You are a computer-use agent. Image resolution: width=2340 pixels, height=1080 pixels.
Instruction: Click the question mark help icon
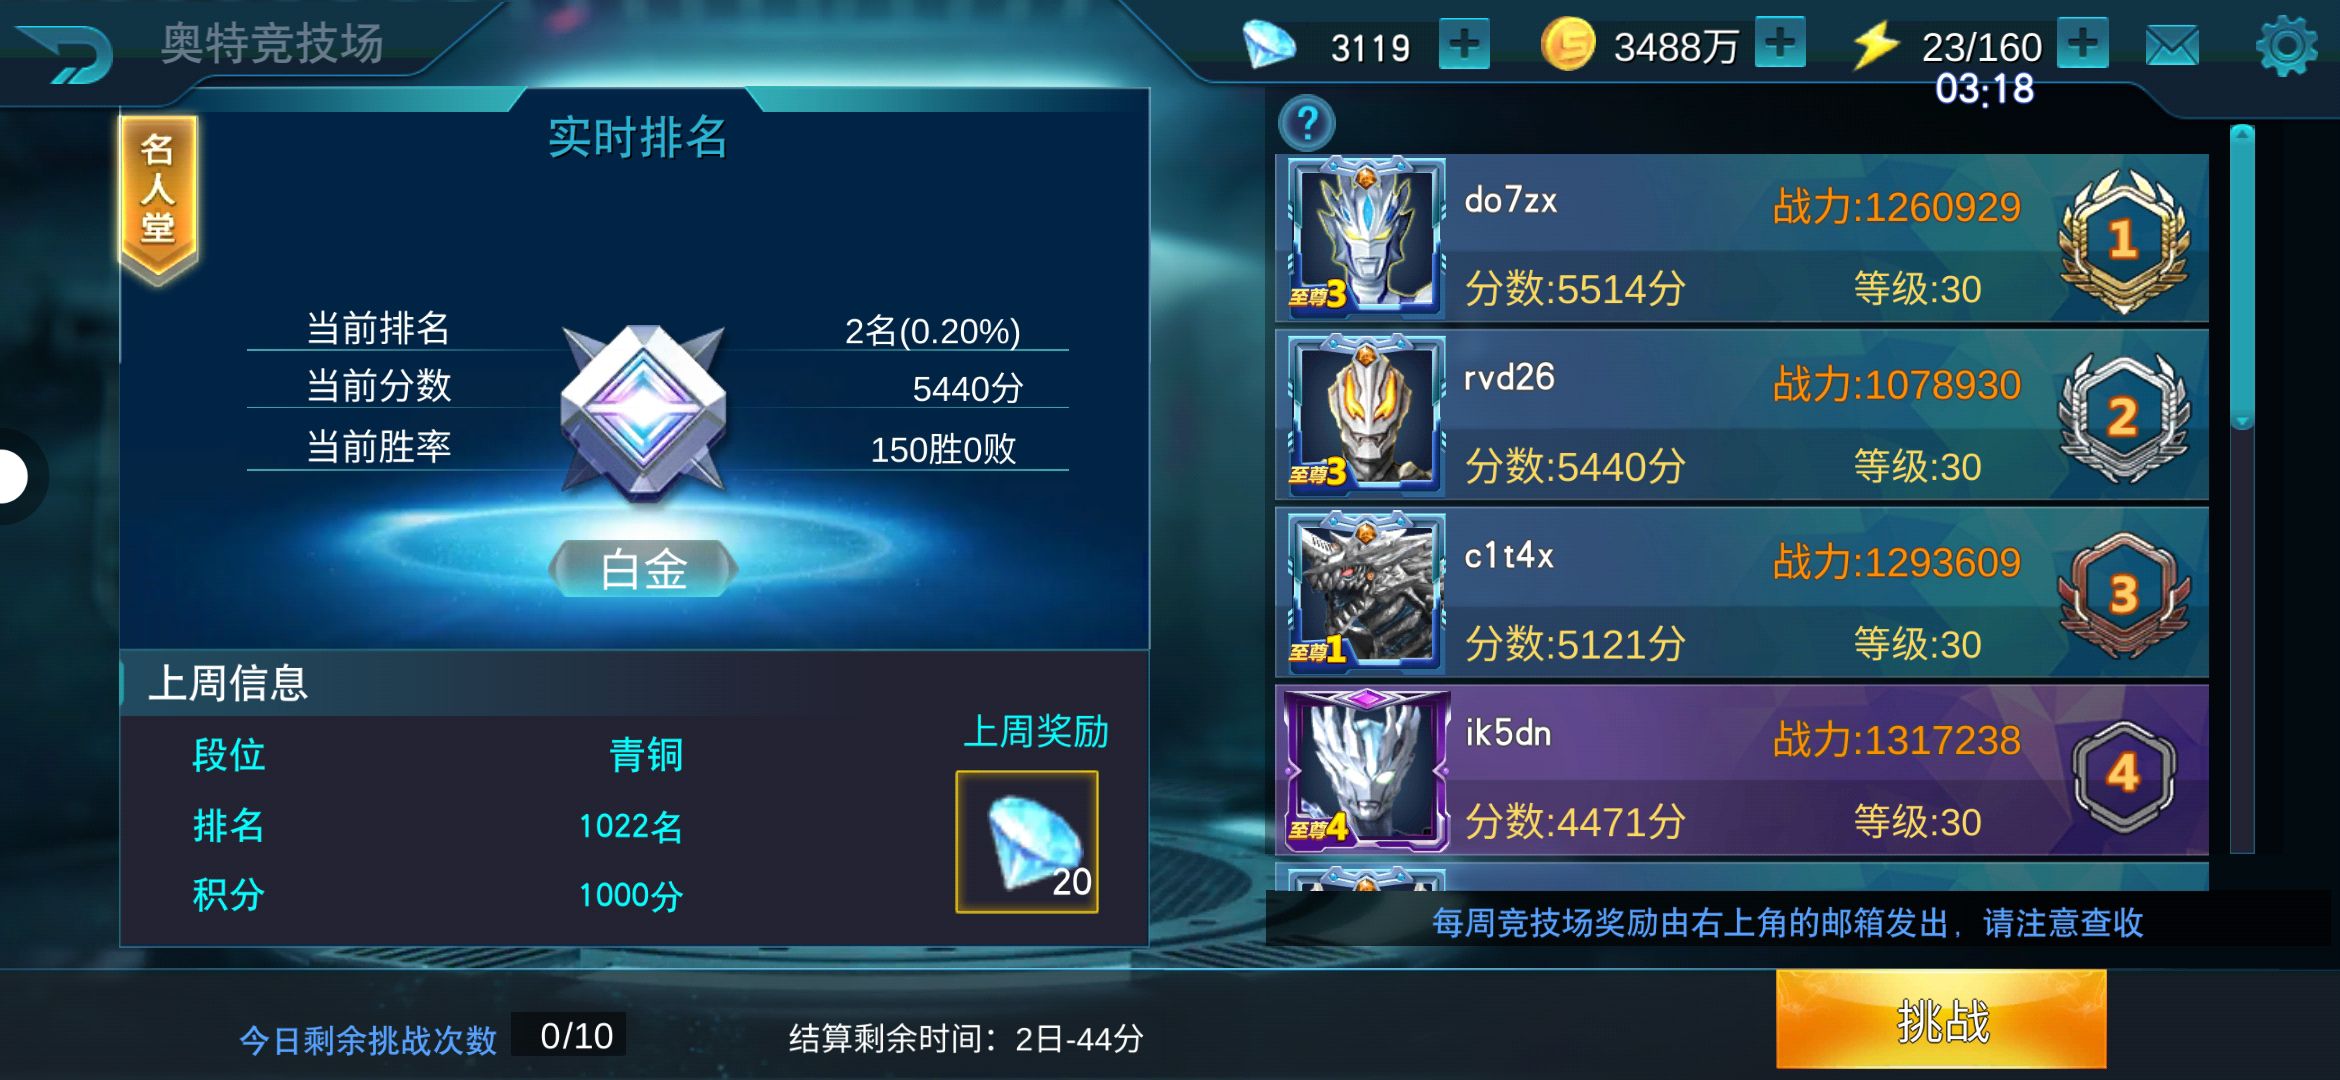pyautogui.click(x=1306, y=123)
